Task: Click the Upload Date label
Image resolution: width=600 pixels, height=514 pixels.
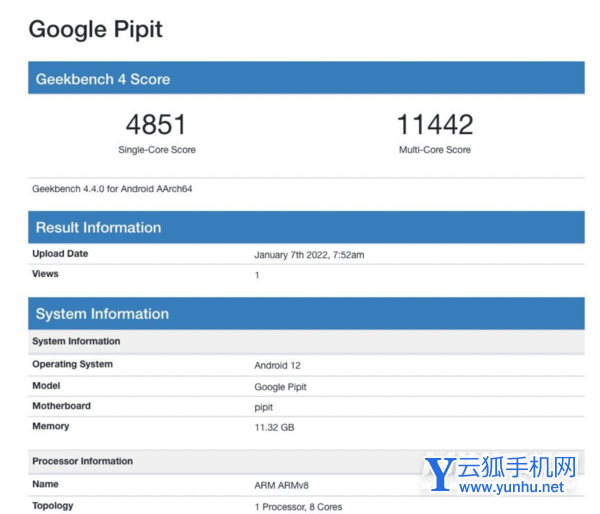Action: [x=60, y=253]
